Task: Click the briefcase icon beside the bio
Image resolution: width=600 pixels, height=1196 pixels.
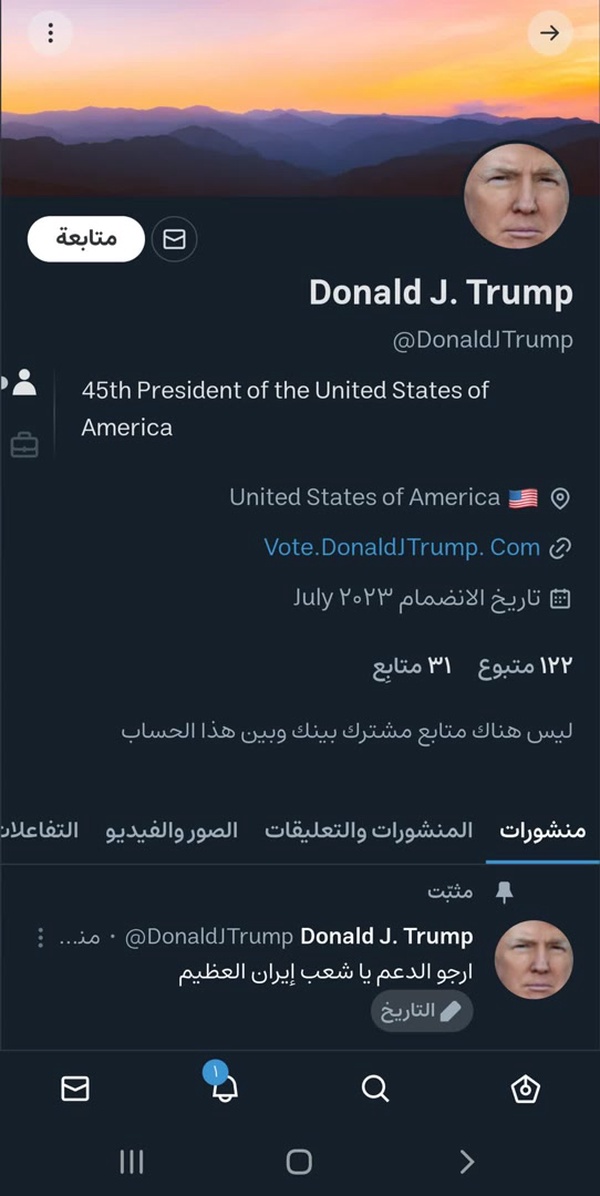Action: point(24,444)
